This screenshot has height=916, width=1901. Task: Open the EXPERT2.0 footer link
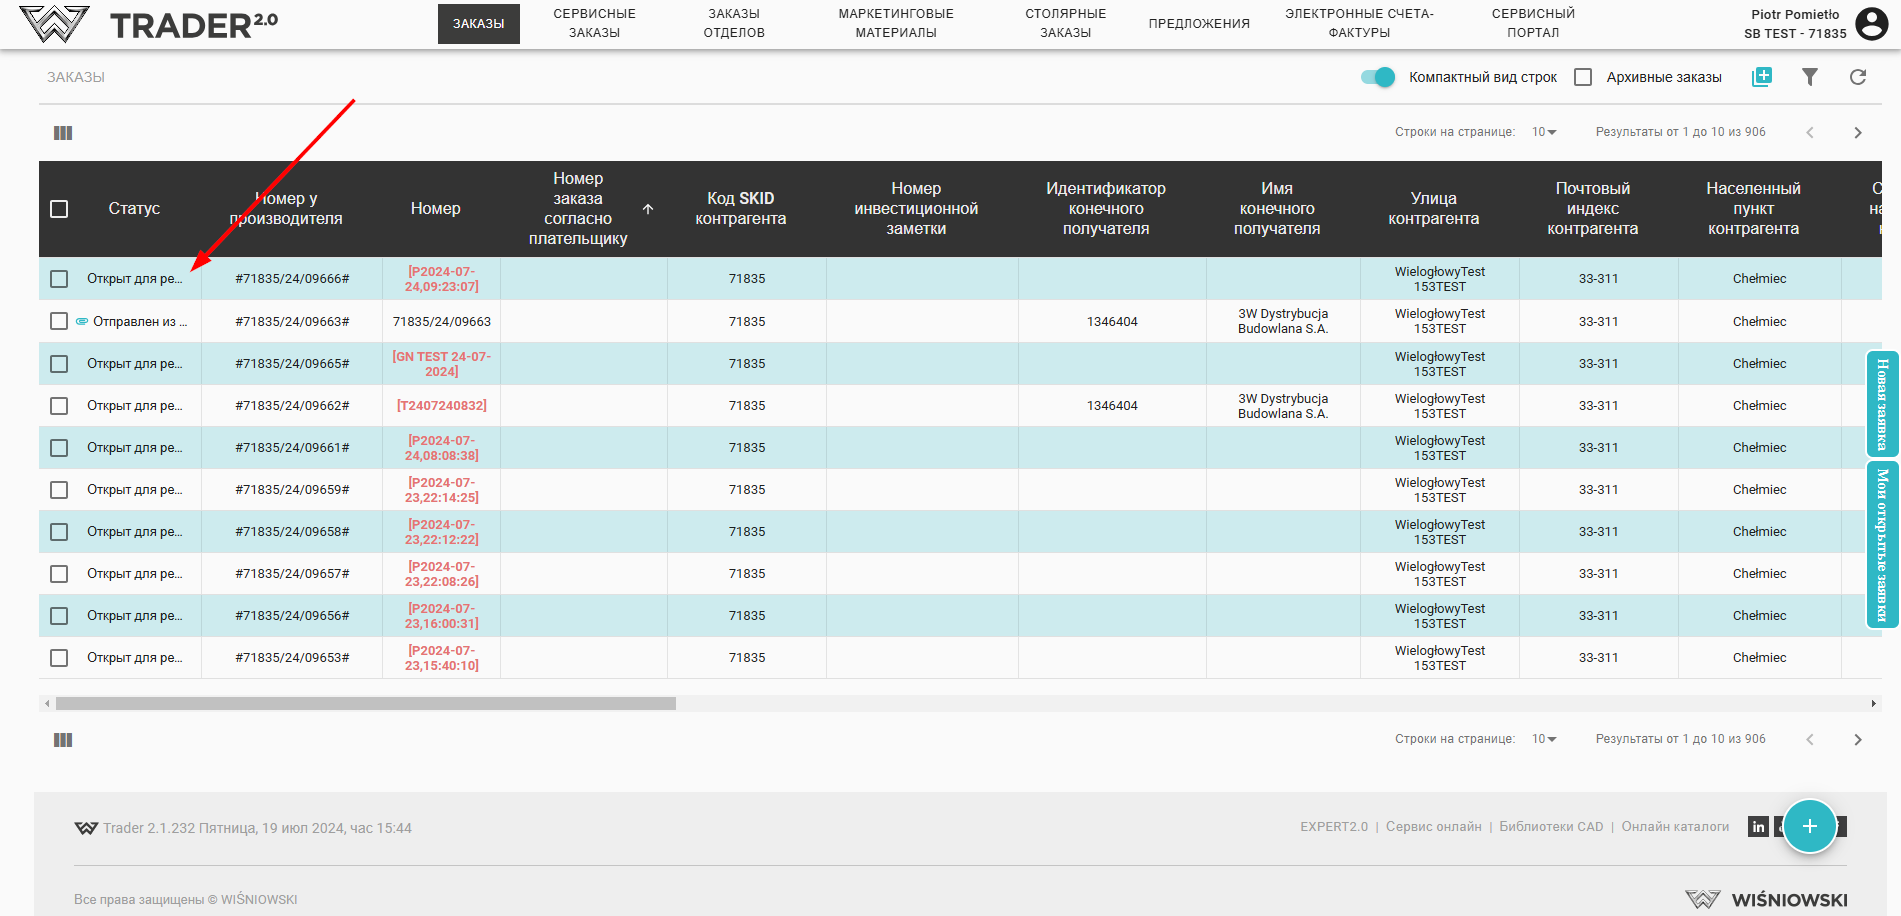pos(1333,827)
